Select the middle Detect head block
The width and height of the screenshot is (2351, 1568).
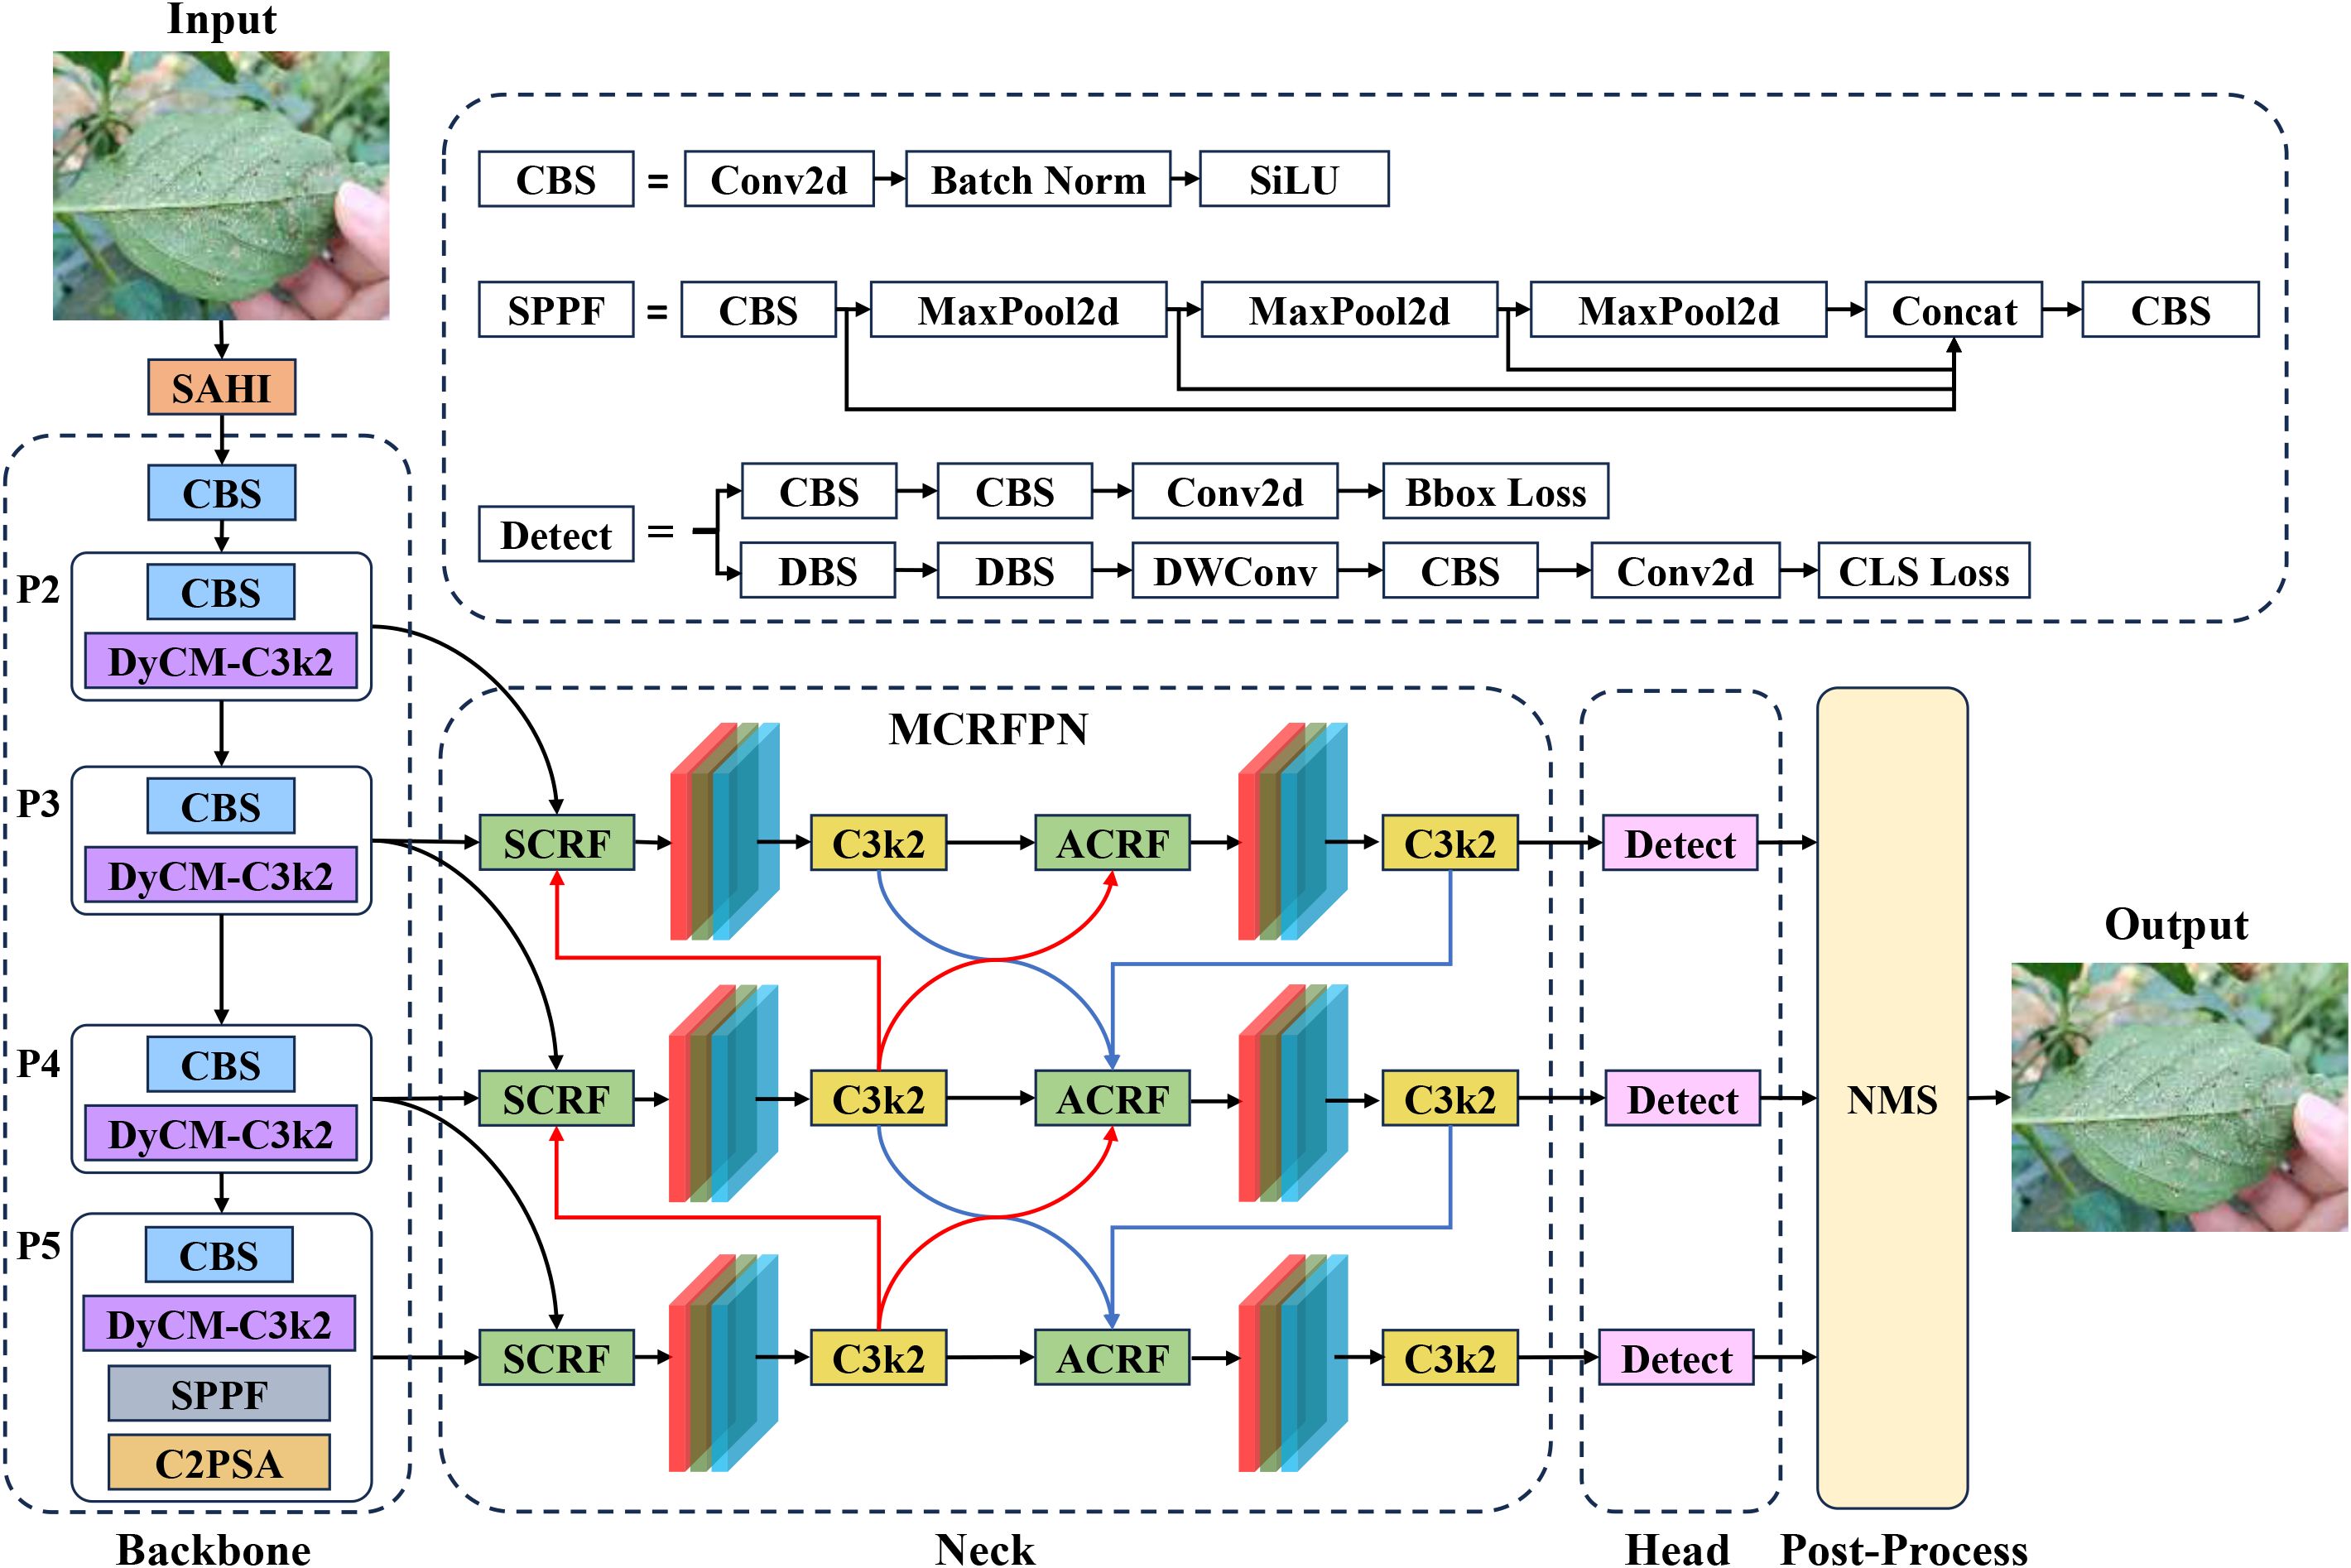point(1682,1099)
